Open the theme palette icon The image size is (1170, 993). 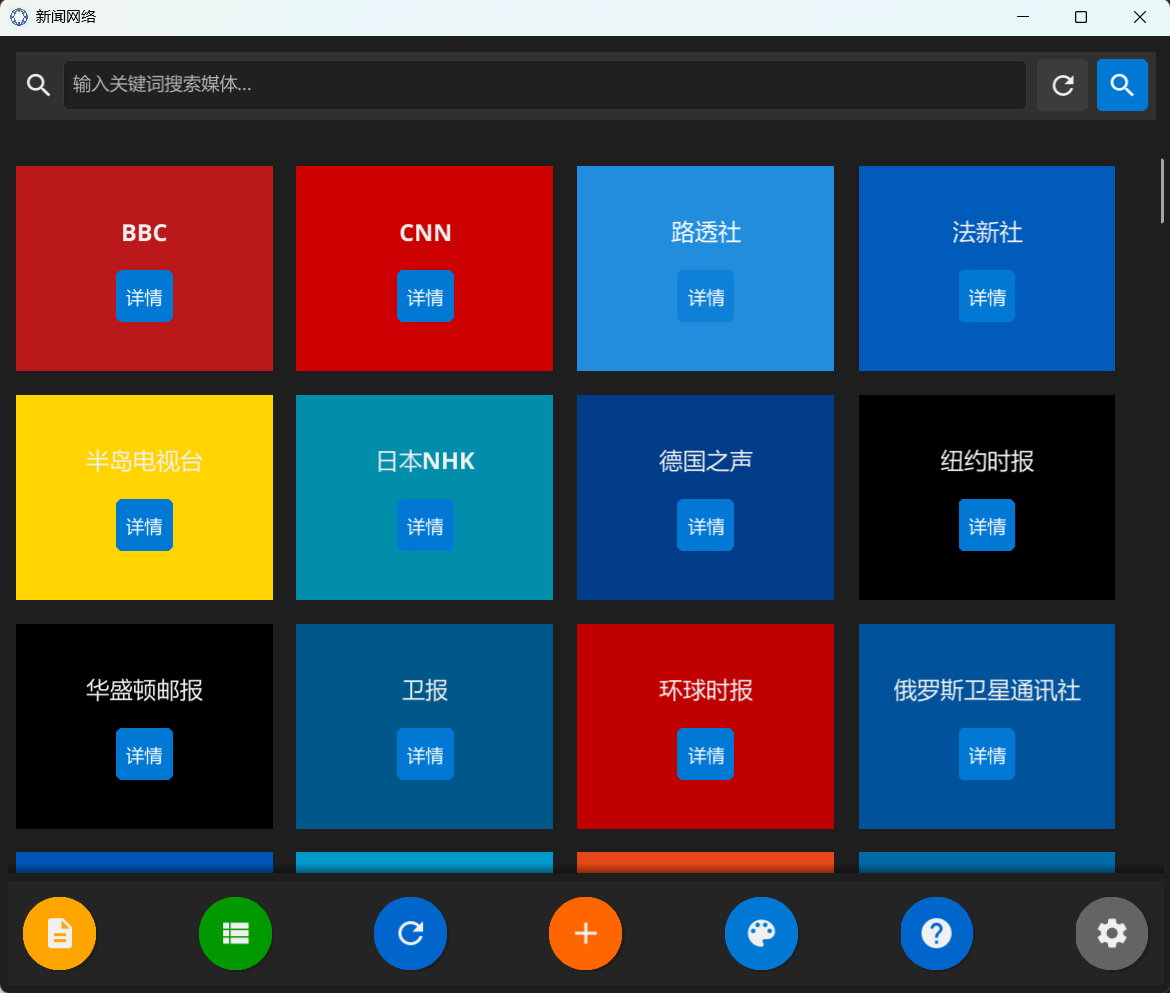click(761, 933)
